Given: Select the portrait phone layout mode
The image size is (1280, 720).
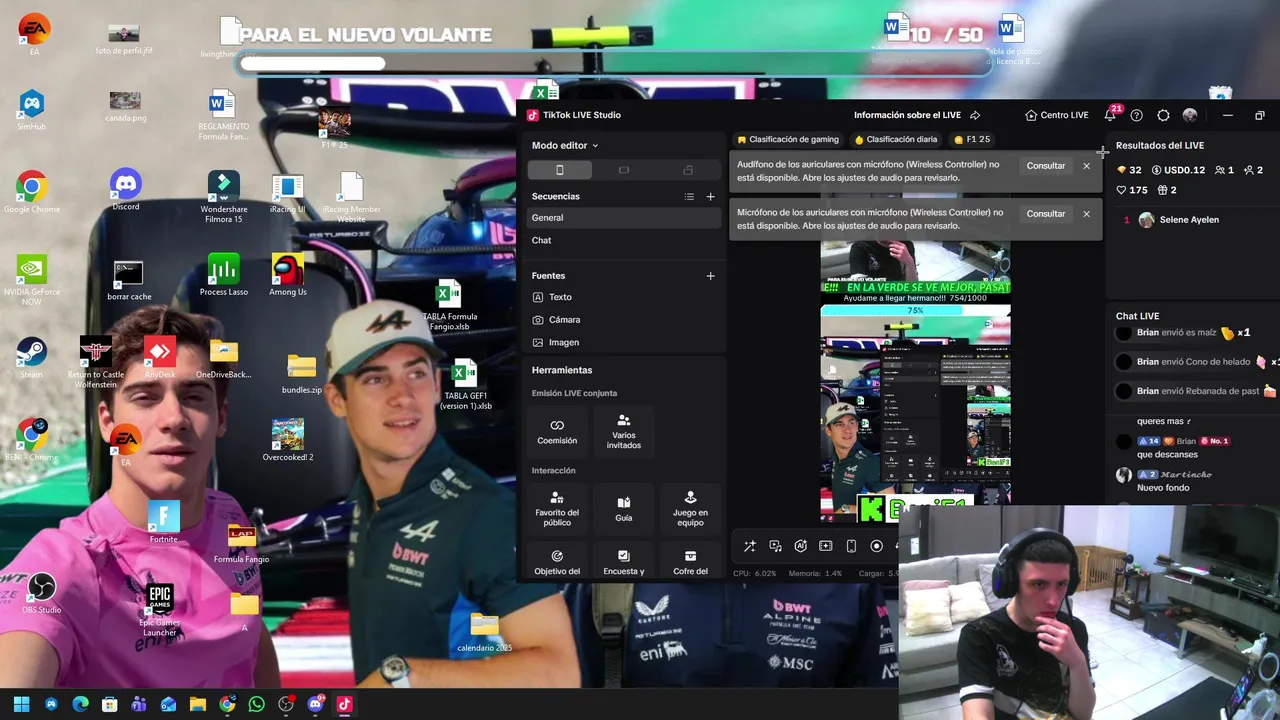Looking at the screenshot, I should click(x=560, y=170).
